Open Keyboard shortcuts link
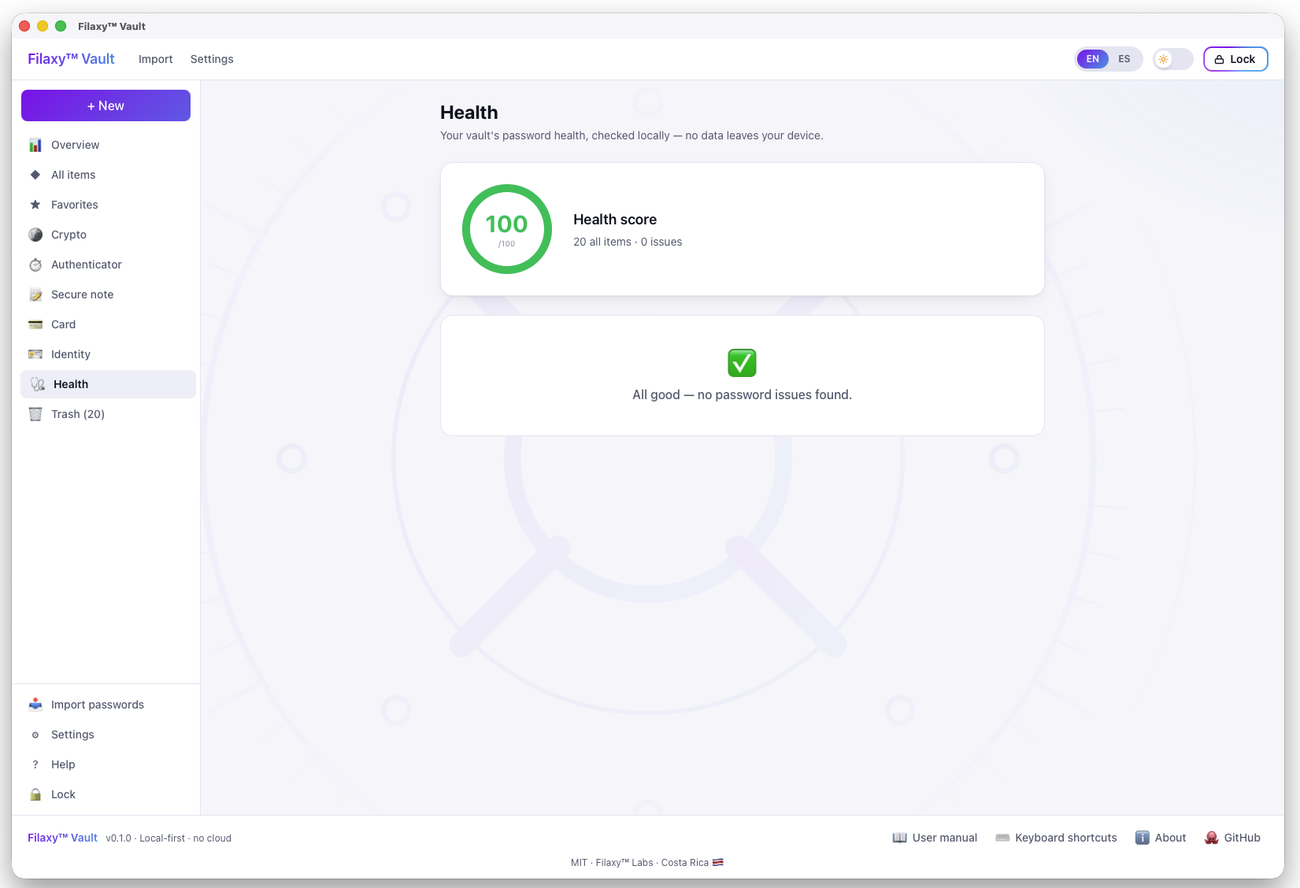Image resolution: width=1300 pixels, height=888 pixels. pos(1056,838)
